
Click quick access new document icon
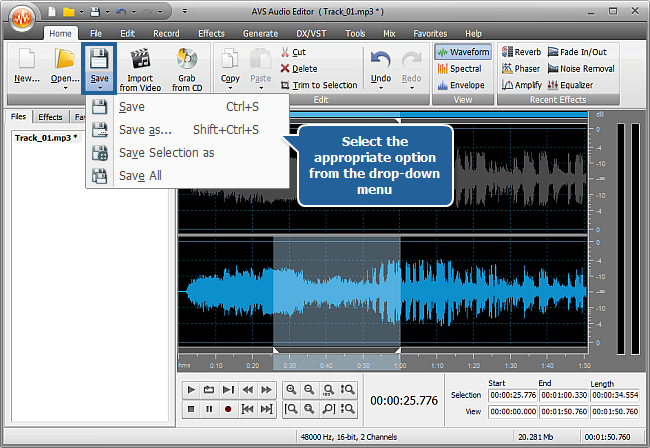coord(52,12)
